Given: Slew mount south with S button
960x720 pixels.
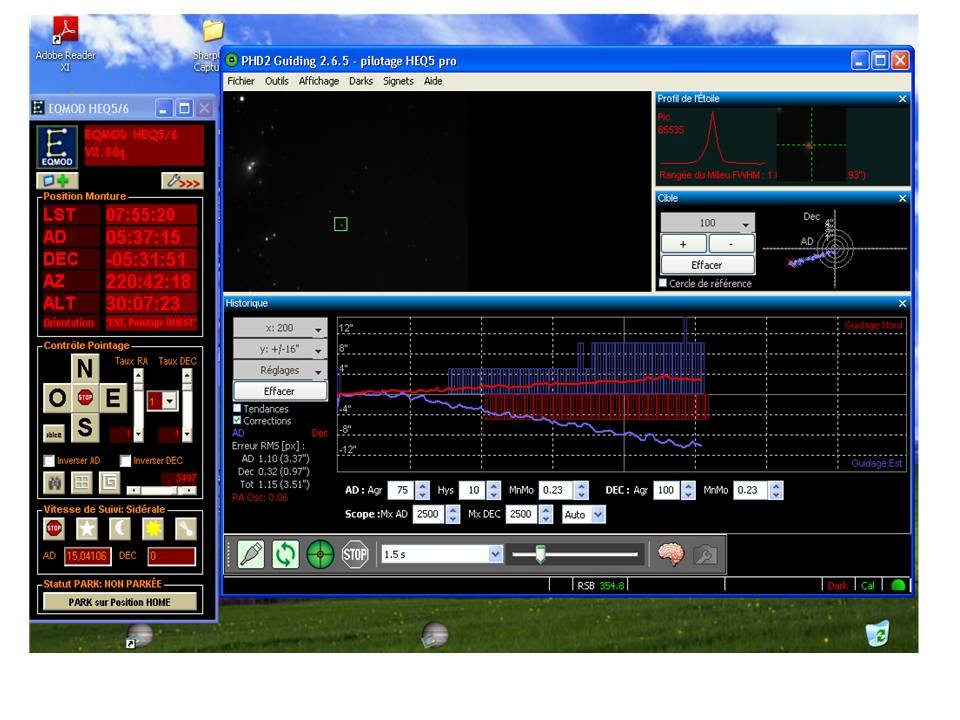Looking at the screenshot, I should point(84,427).
